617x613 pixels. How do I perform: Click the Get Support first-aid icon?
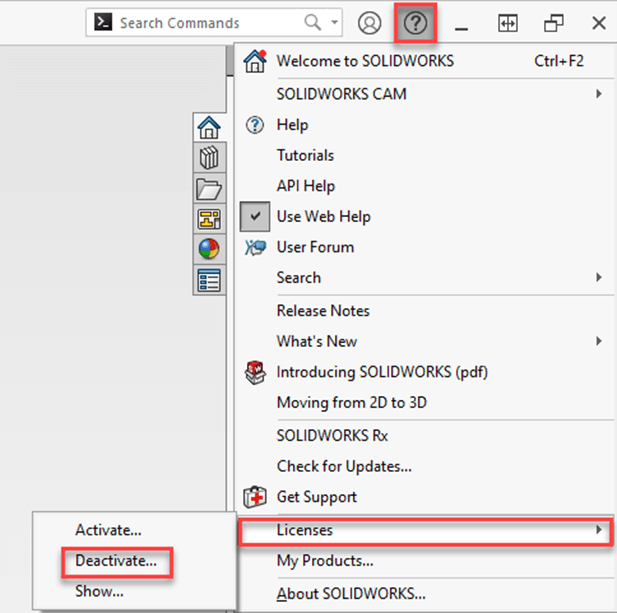point(255,497)
